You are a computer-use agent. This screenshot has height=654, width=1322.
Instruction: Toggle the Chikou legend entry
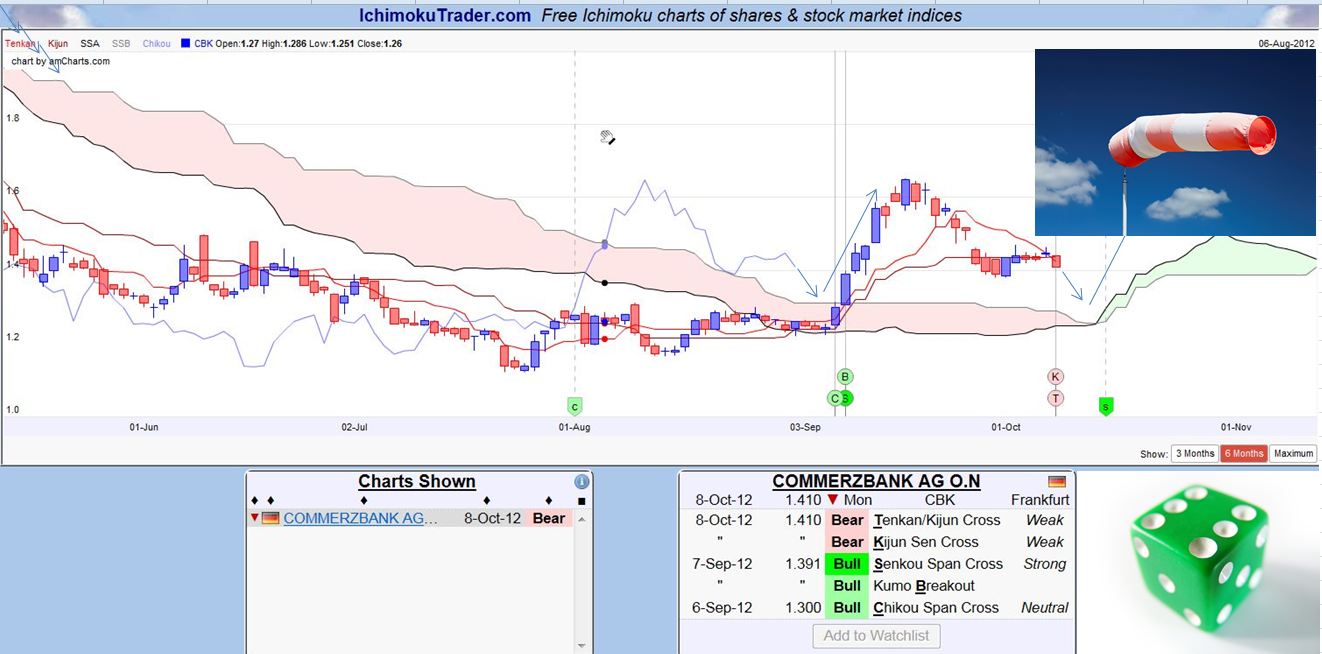(x=157, y=44)
